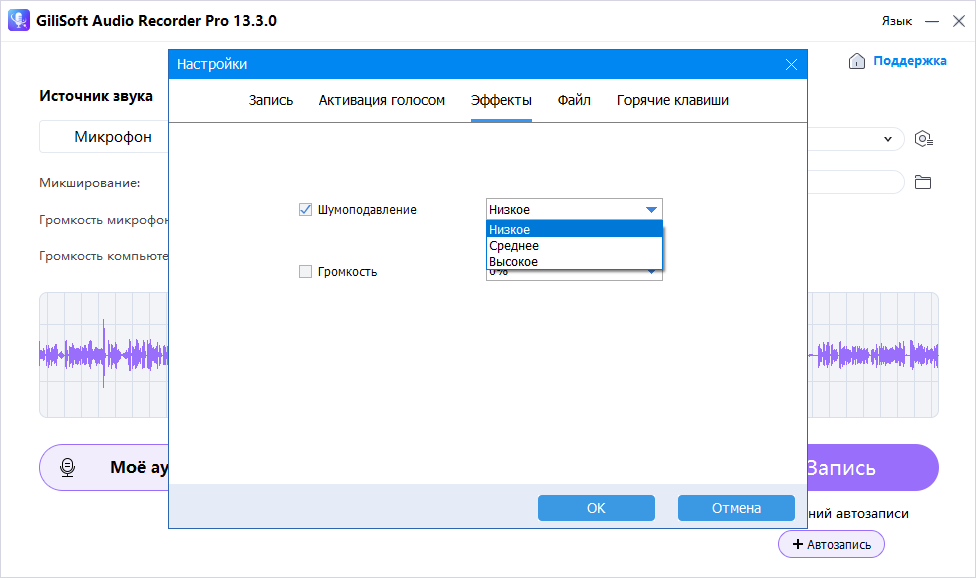This screenshot has height=578, width=976.
Task: Select Среднее in the dropdown list
Action: coord(574,246)
